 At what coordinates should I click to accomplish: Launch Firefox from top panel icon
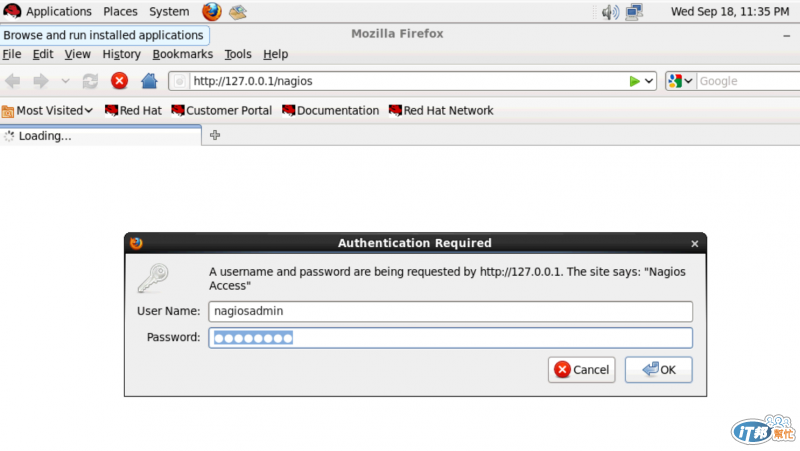[212, 11]
